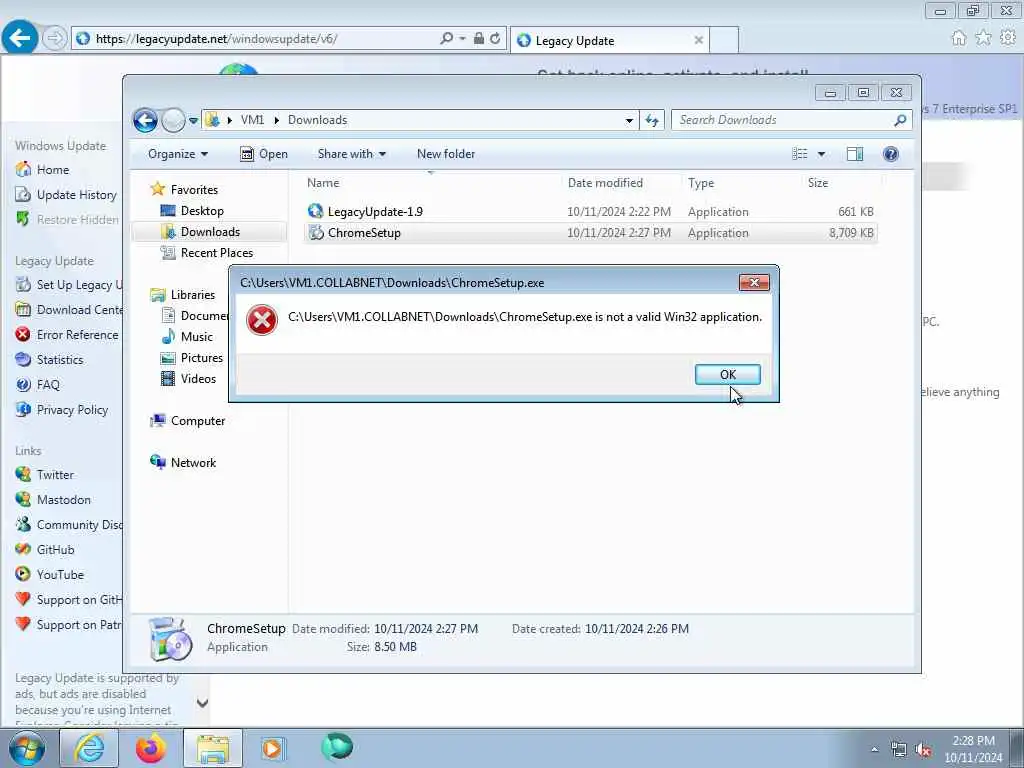
Task: Click the IE address bar URL
Action: (x=216, y=39)
